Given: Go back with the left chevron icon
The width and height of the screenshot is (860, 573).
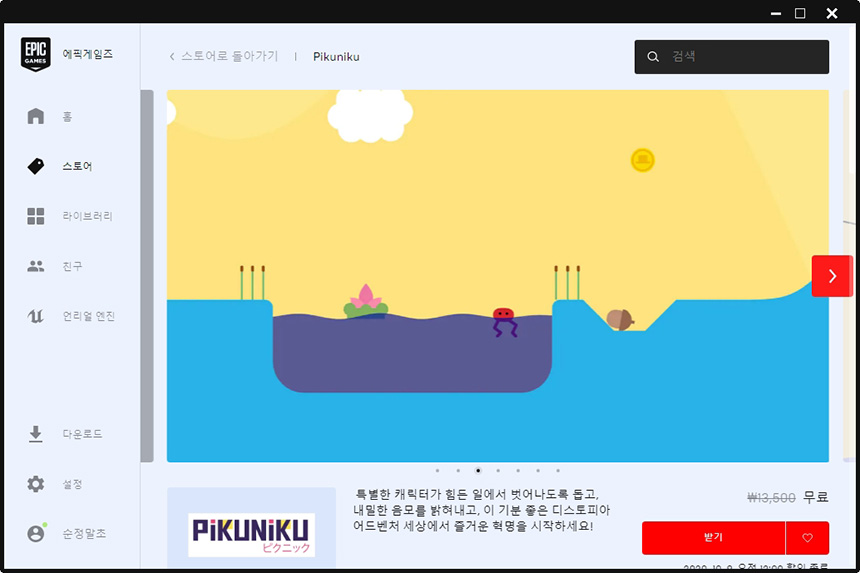Looking at the screenshot, I should (x=172, y=56).
